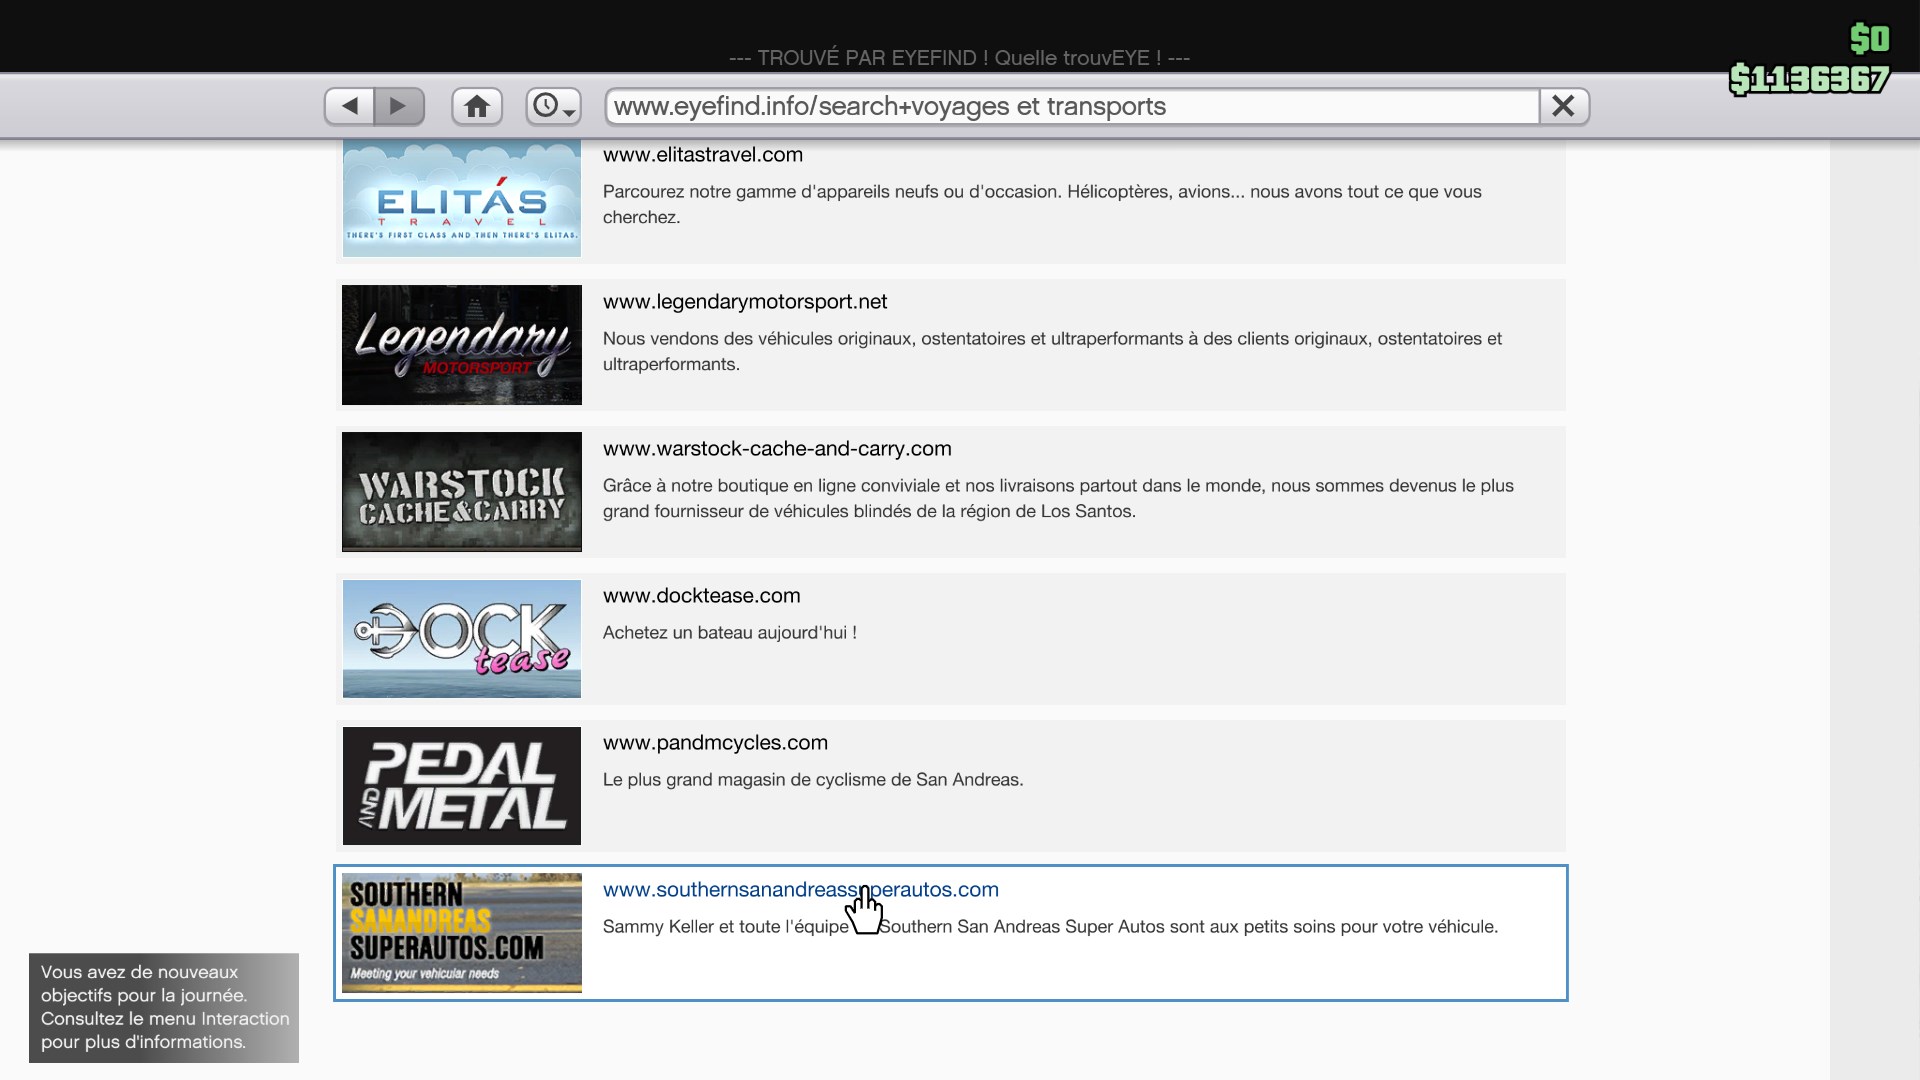This screenshot has width=1920, height=1080.
Task: Open the Southern San Andreas Superautos thumbnail
Action: pyautogui.click(x=461, y=933)
